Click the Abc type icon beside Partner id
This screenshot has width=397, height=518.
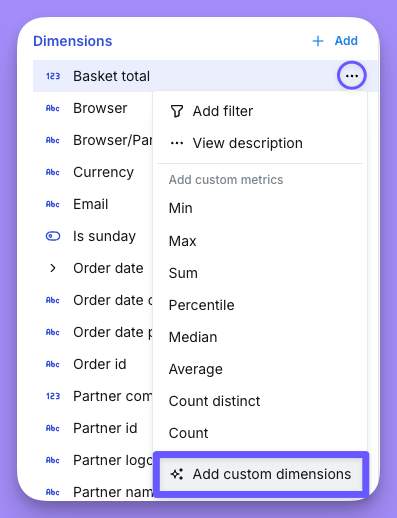[53, 428]
